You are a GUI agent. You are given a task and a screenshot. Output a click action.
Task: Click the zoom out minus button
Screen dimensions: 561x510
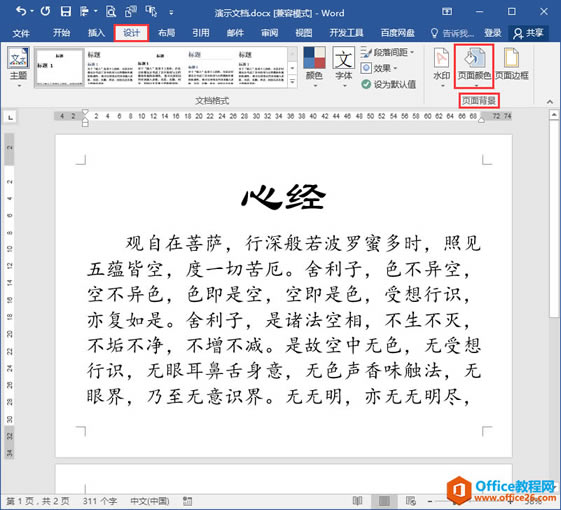point(430,501)
